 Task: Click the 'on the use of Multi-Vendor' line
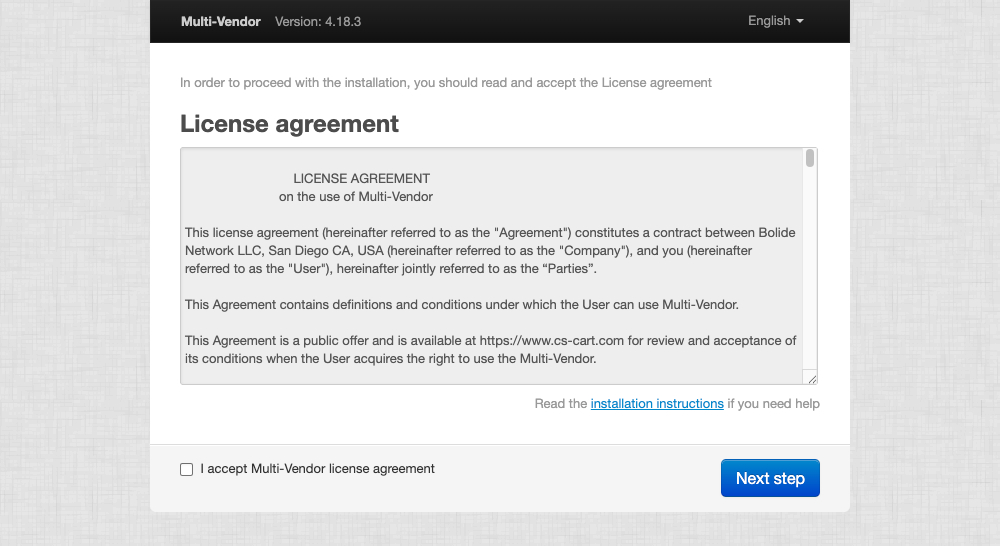click(355, 196)
